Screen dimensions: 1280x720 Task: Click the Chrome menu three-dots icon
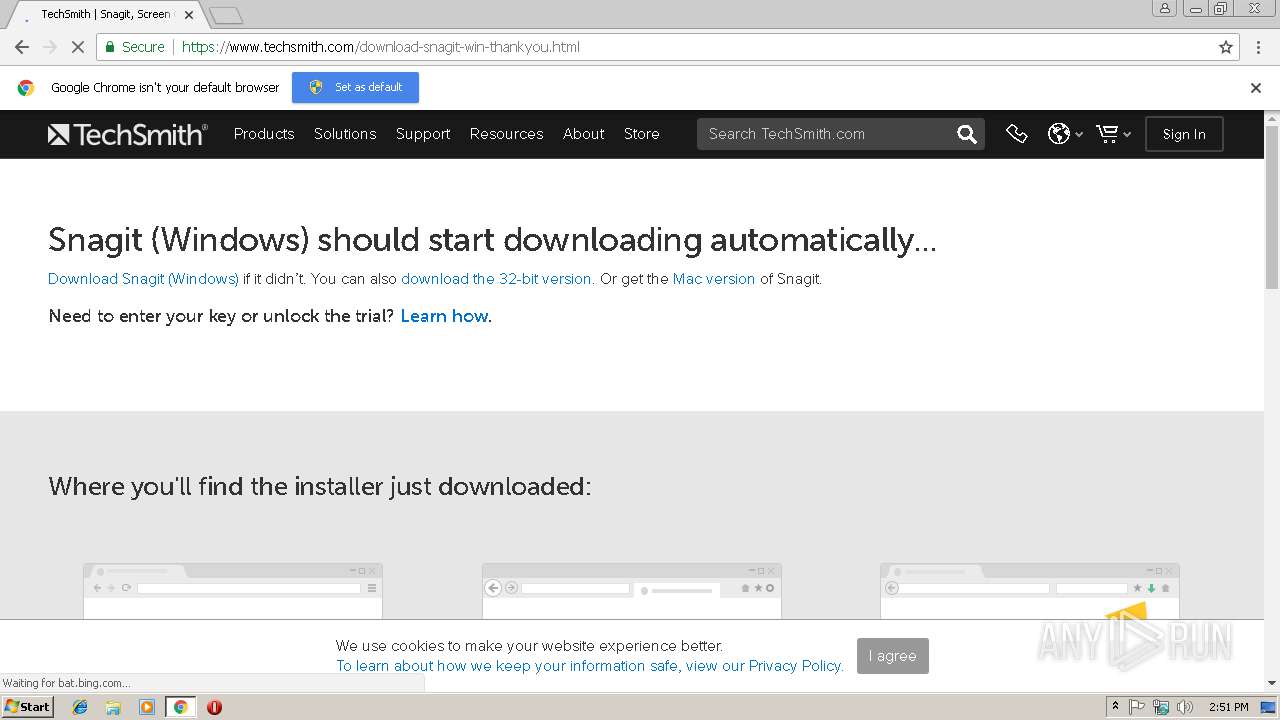(1257, 47)
